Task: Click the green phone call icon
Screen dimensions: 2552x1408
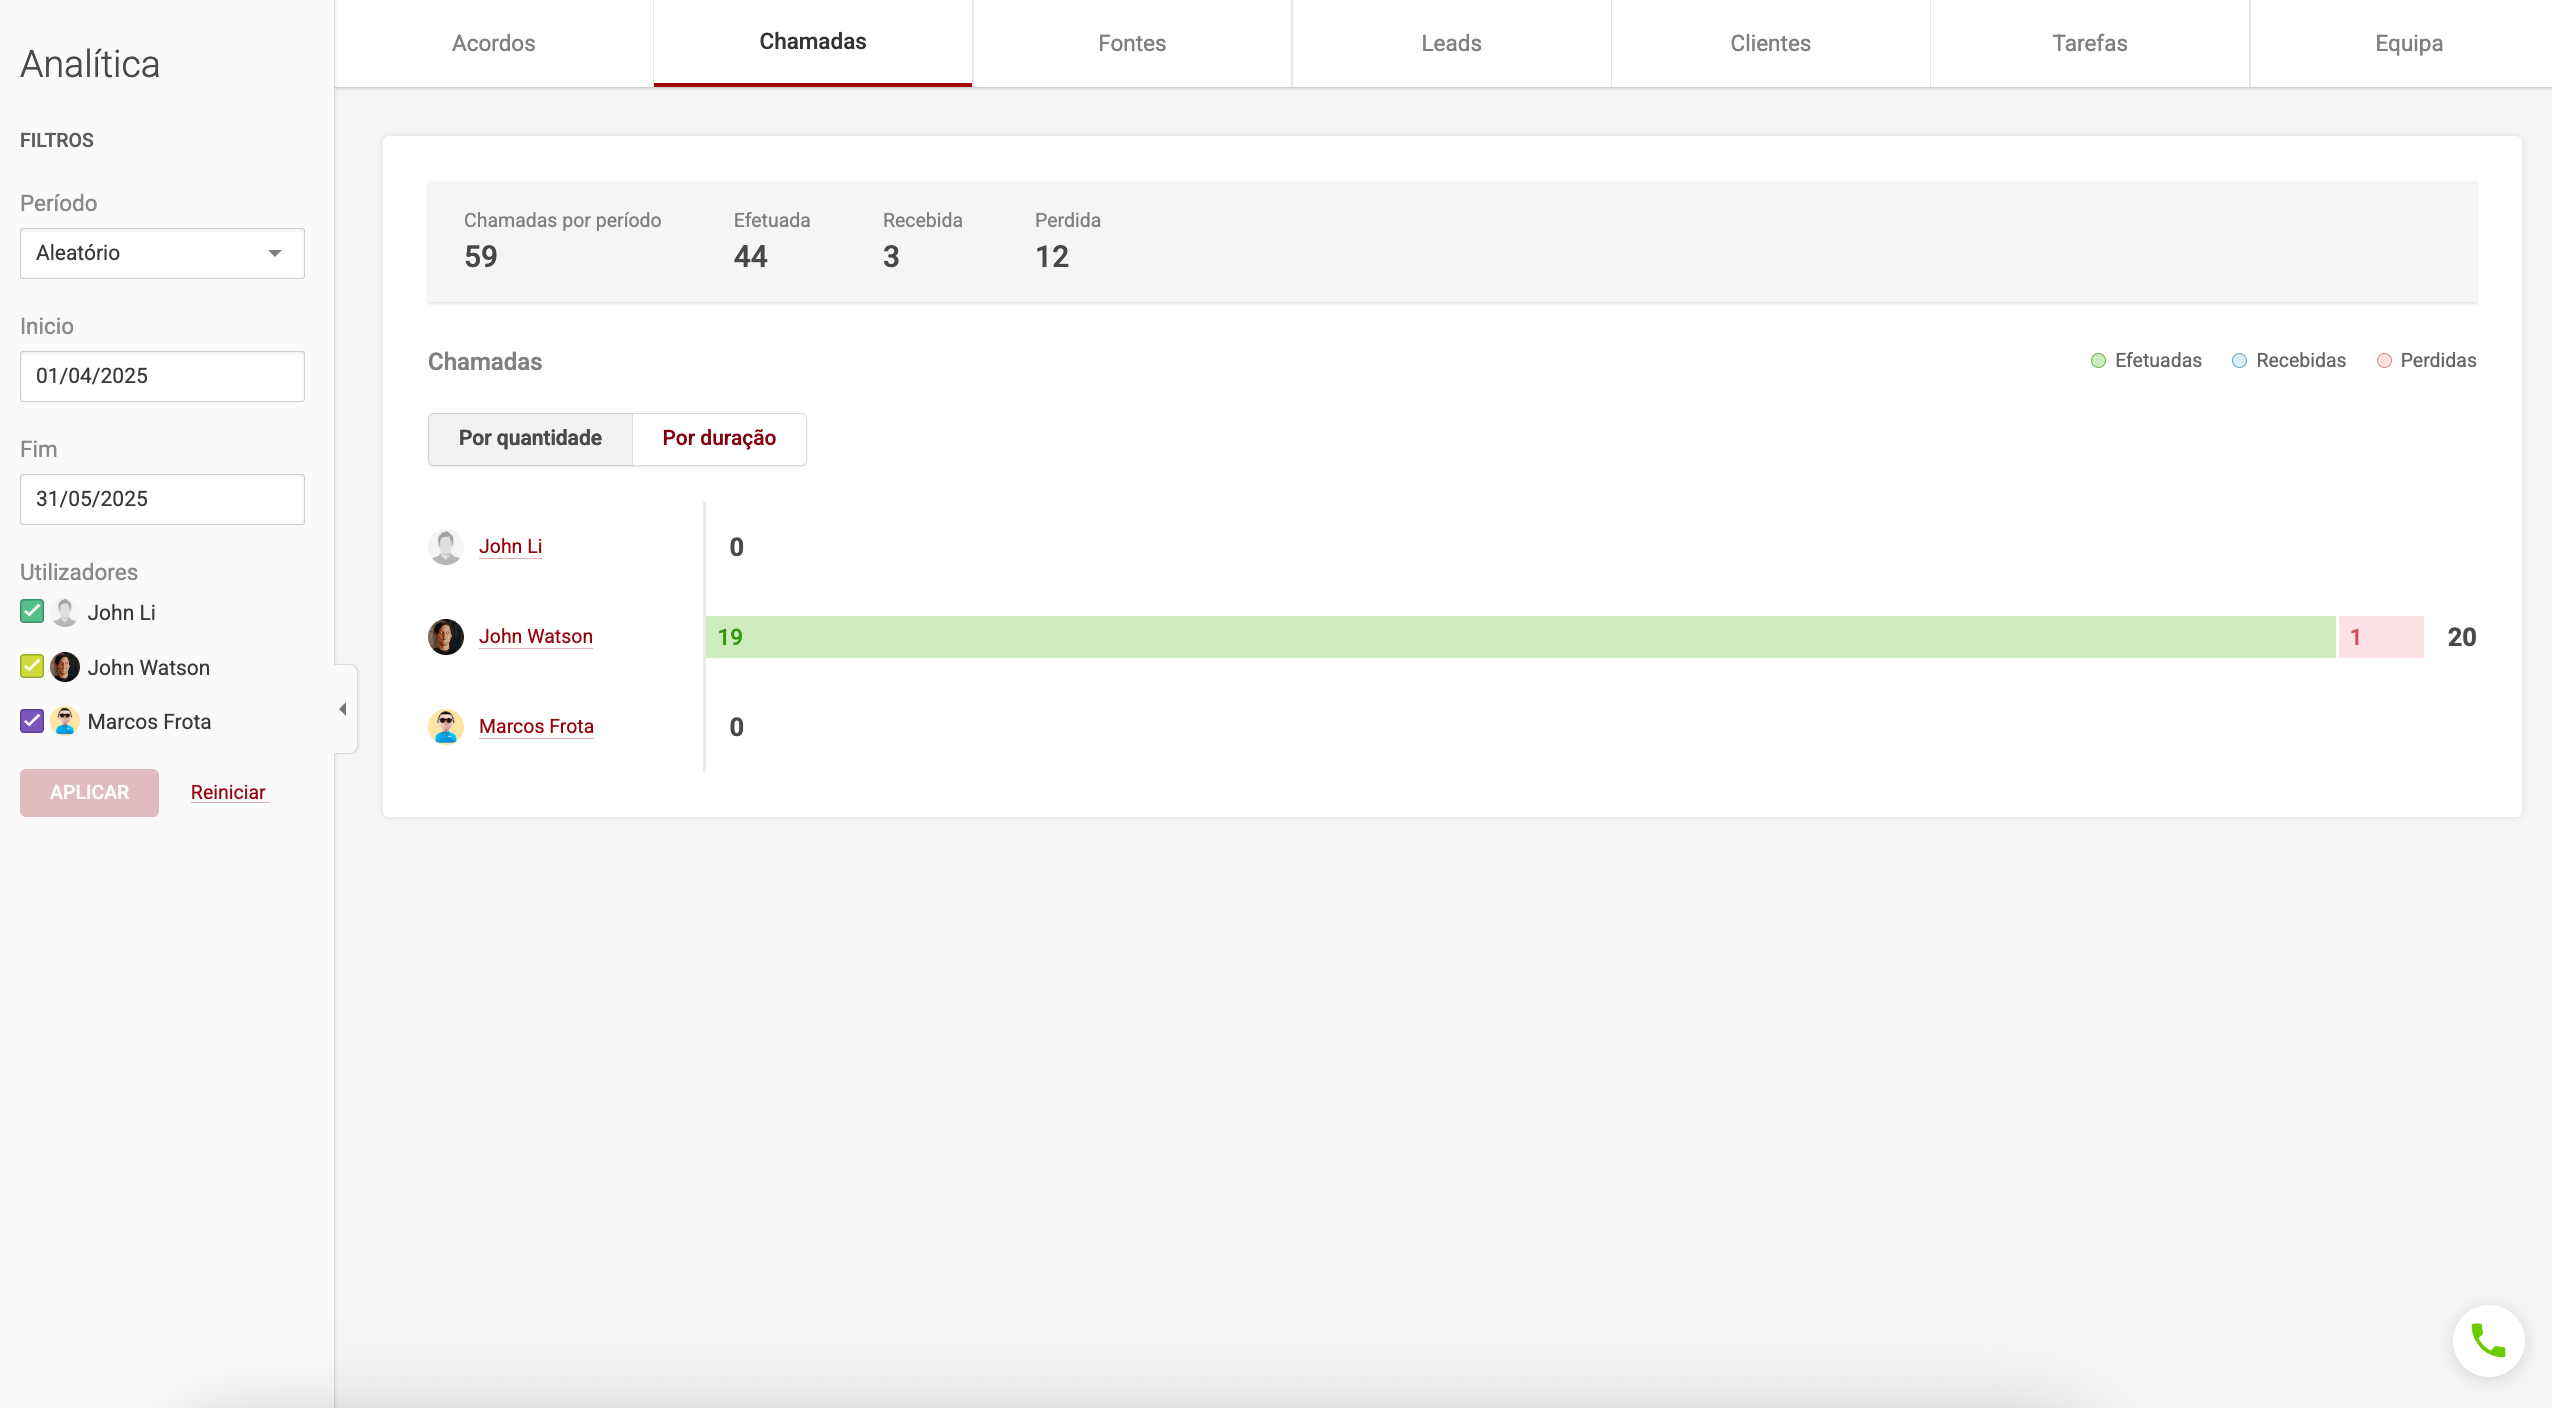Action: 2488,1341
